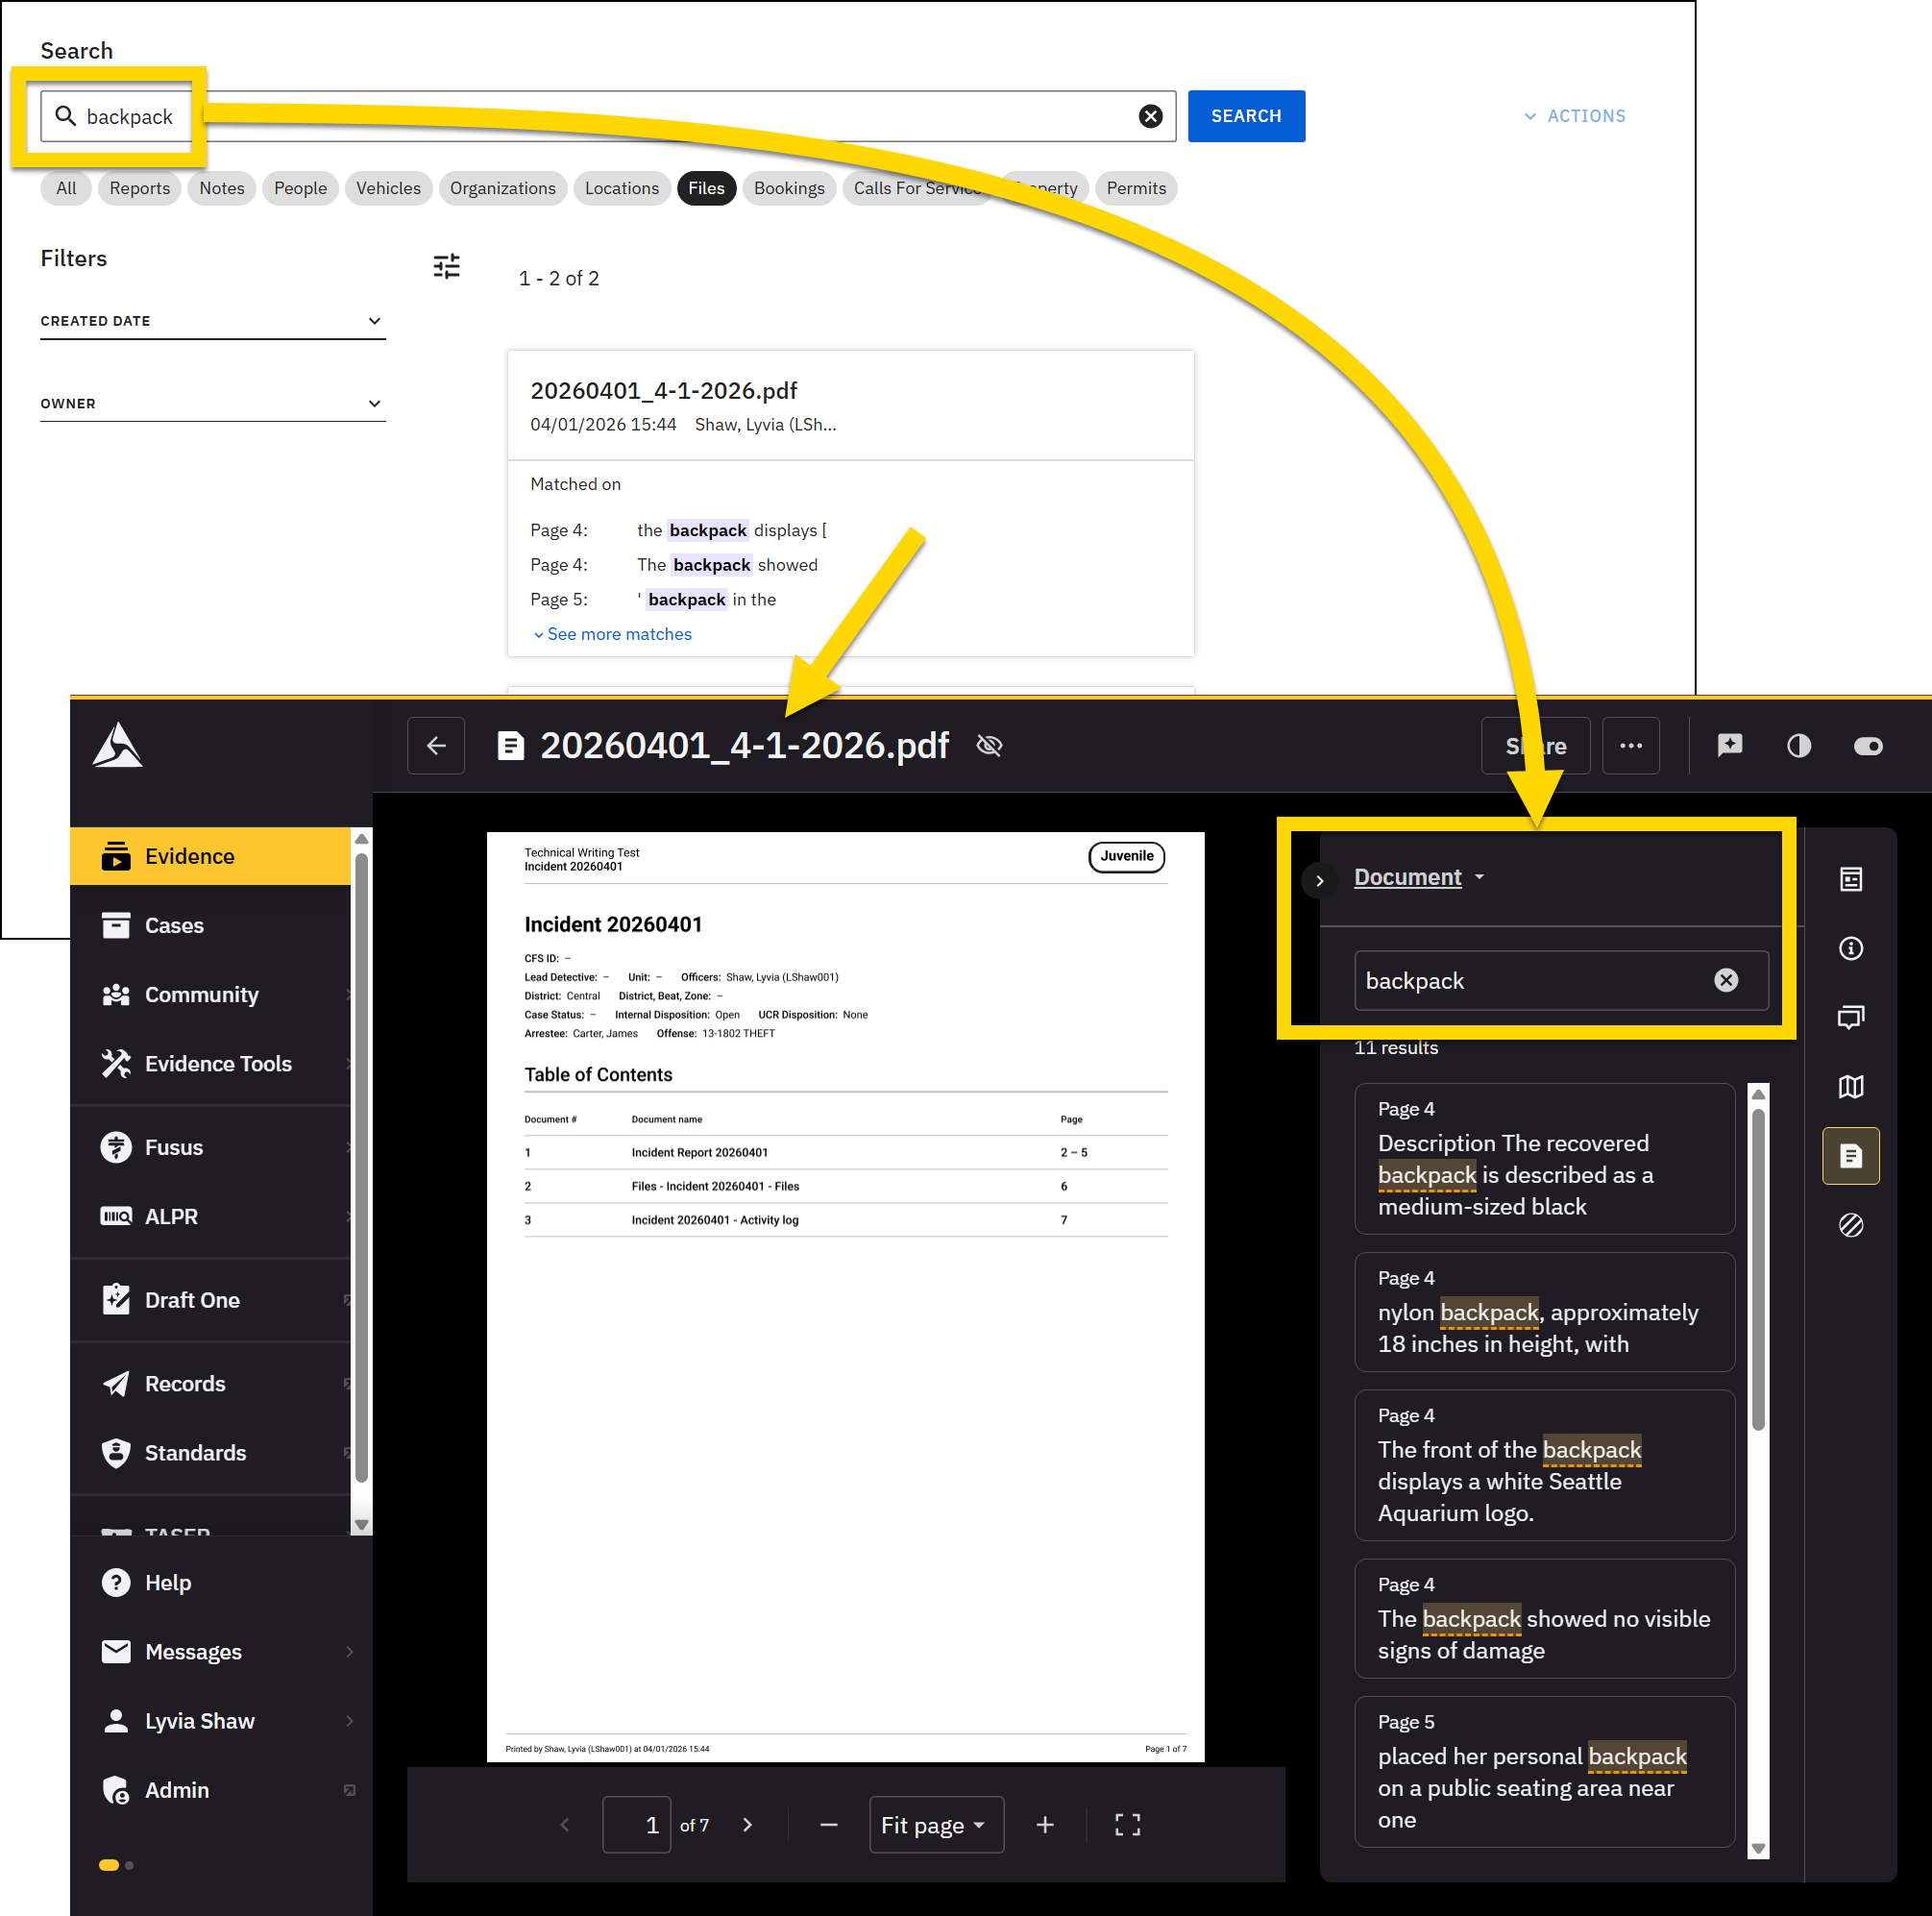The height and width of the screenshot is (1916, 1932).
Task: Open the info panel icon
Action: pyautogui.click(x=1850, y=948)
